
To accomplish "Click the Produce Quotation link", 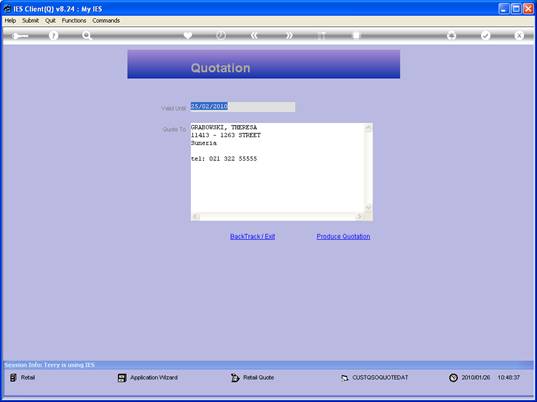I will 343,236.
